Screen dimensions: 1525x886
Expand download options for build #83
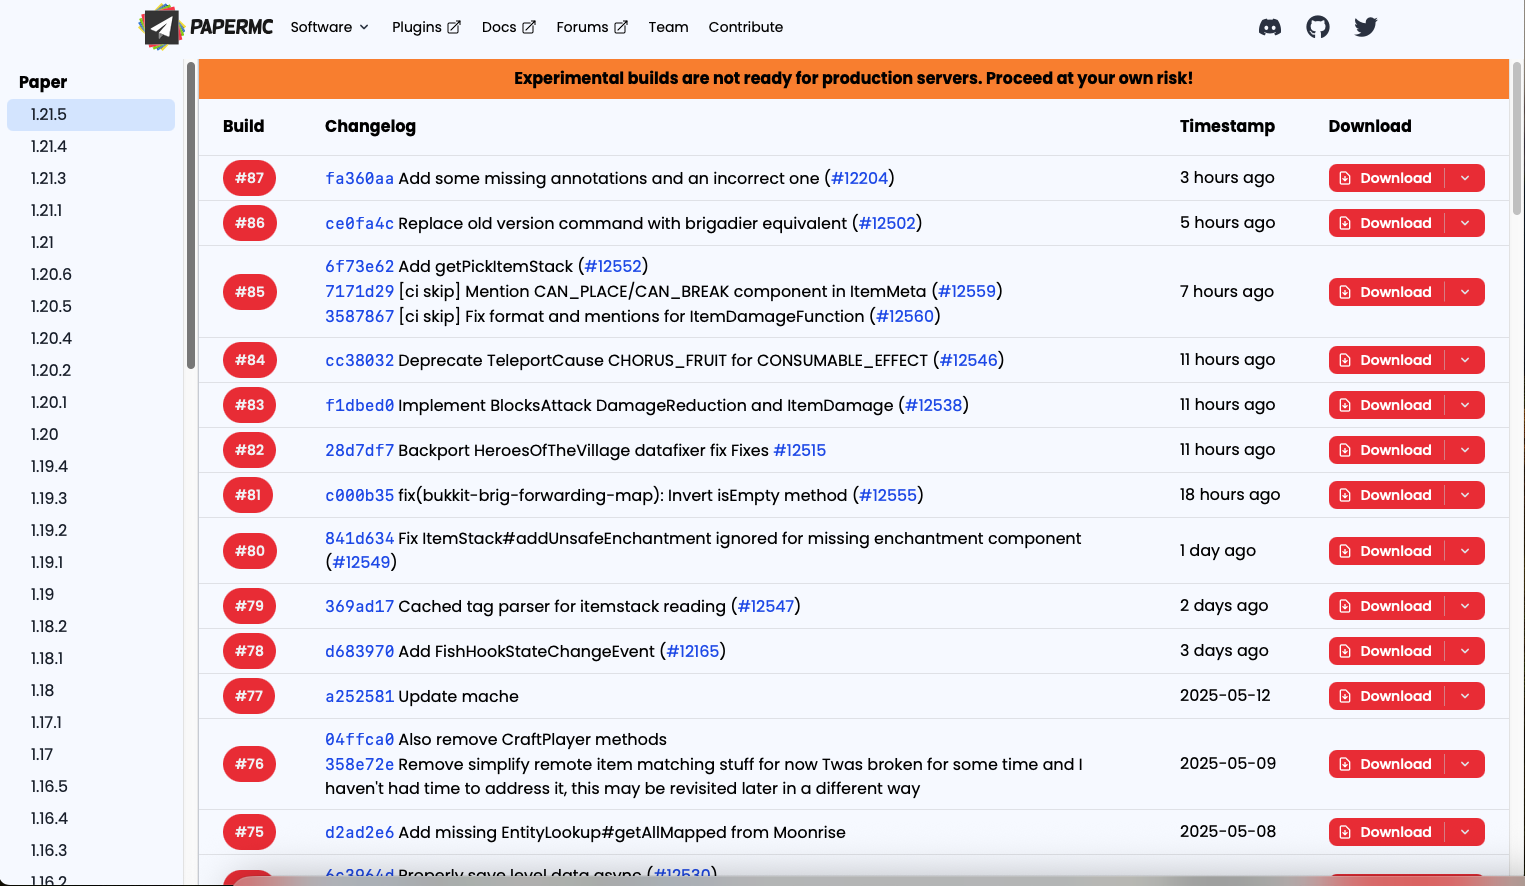click(1465, 405)
